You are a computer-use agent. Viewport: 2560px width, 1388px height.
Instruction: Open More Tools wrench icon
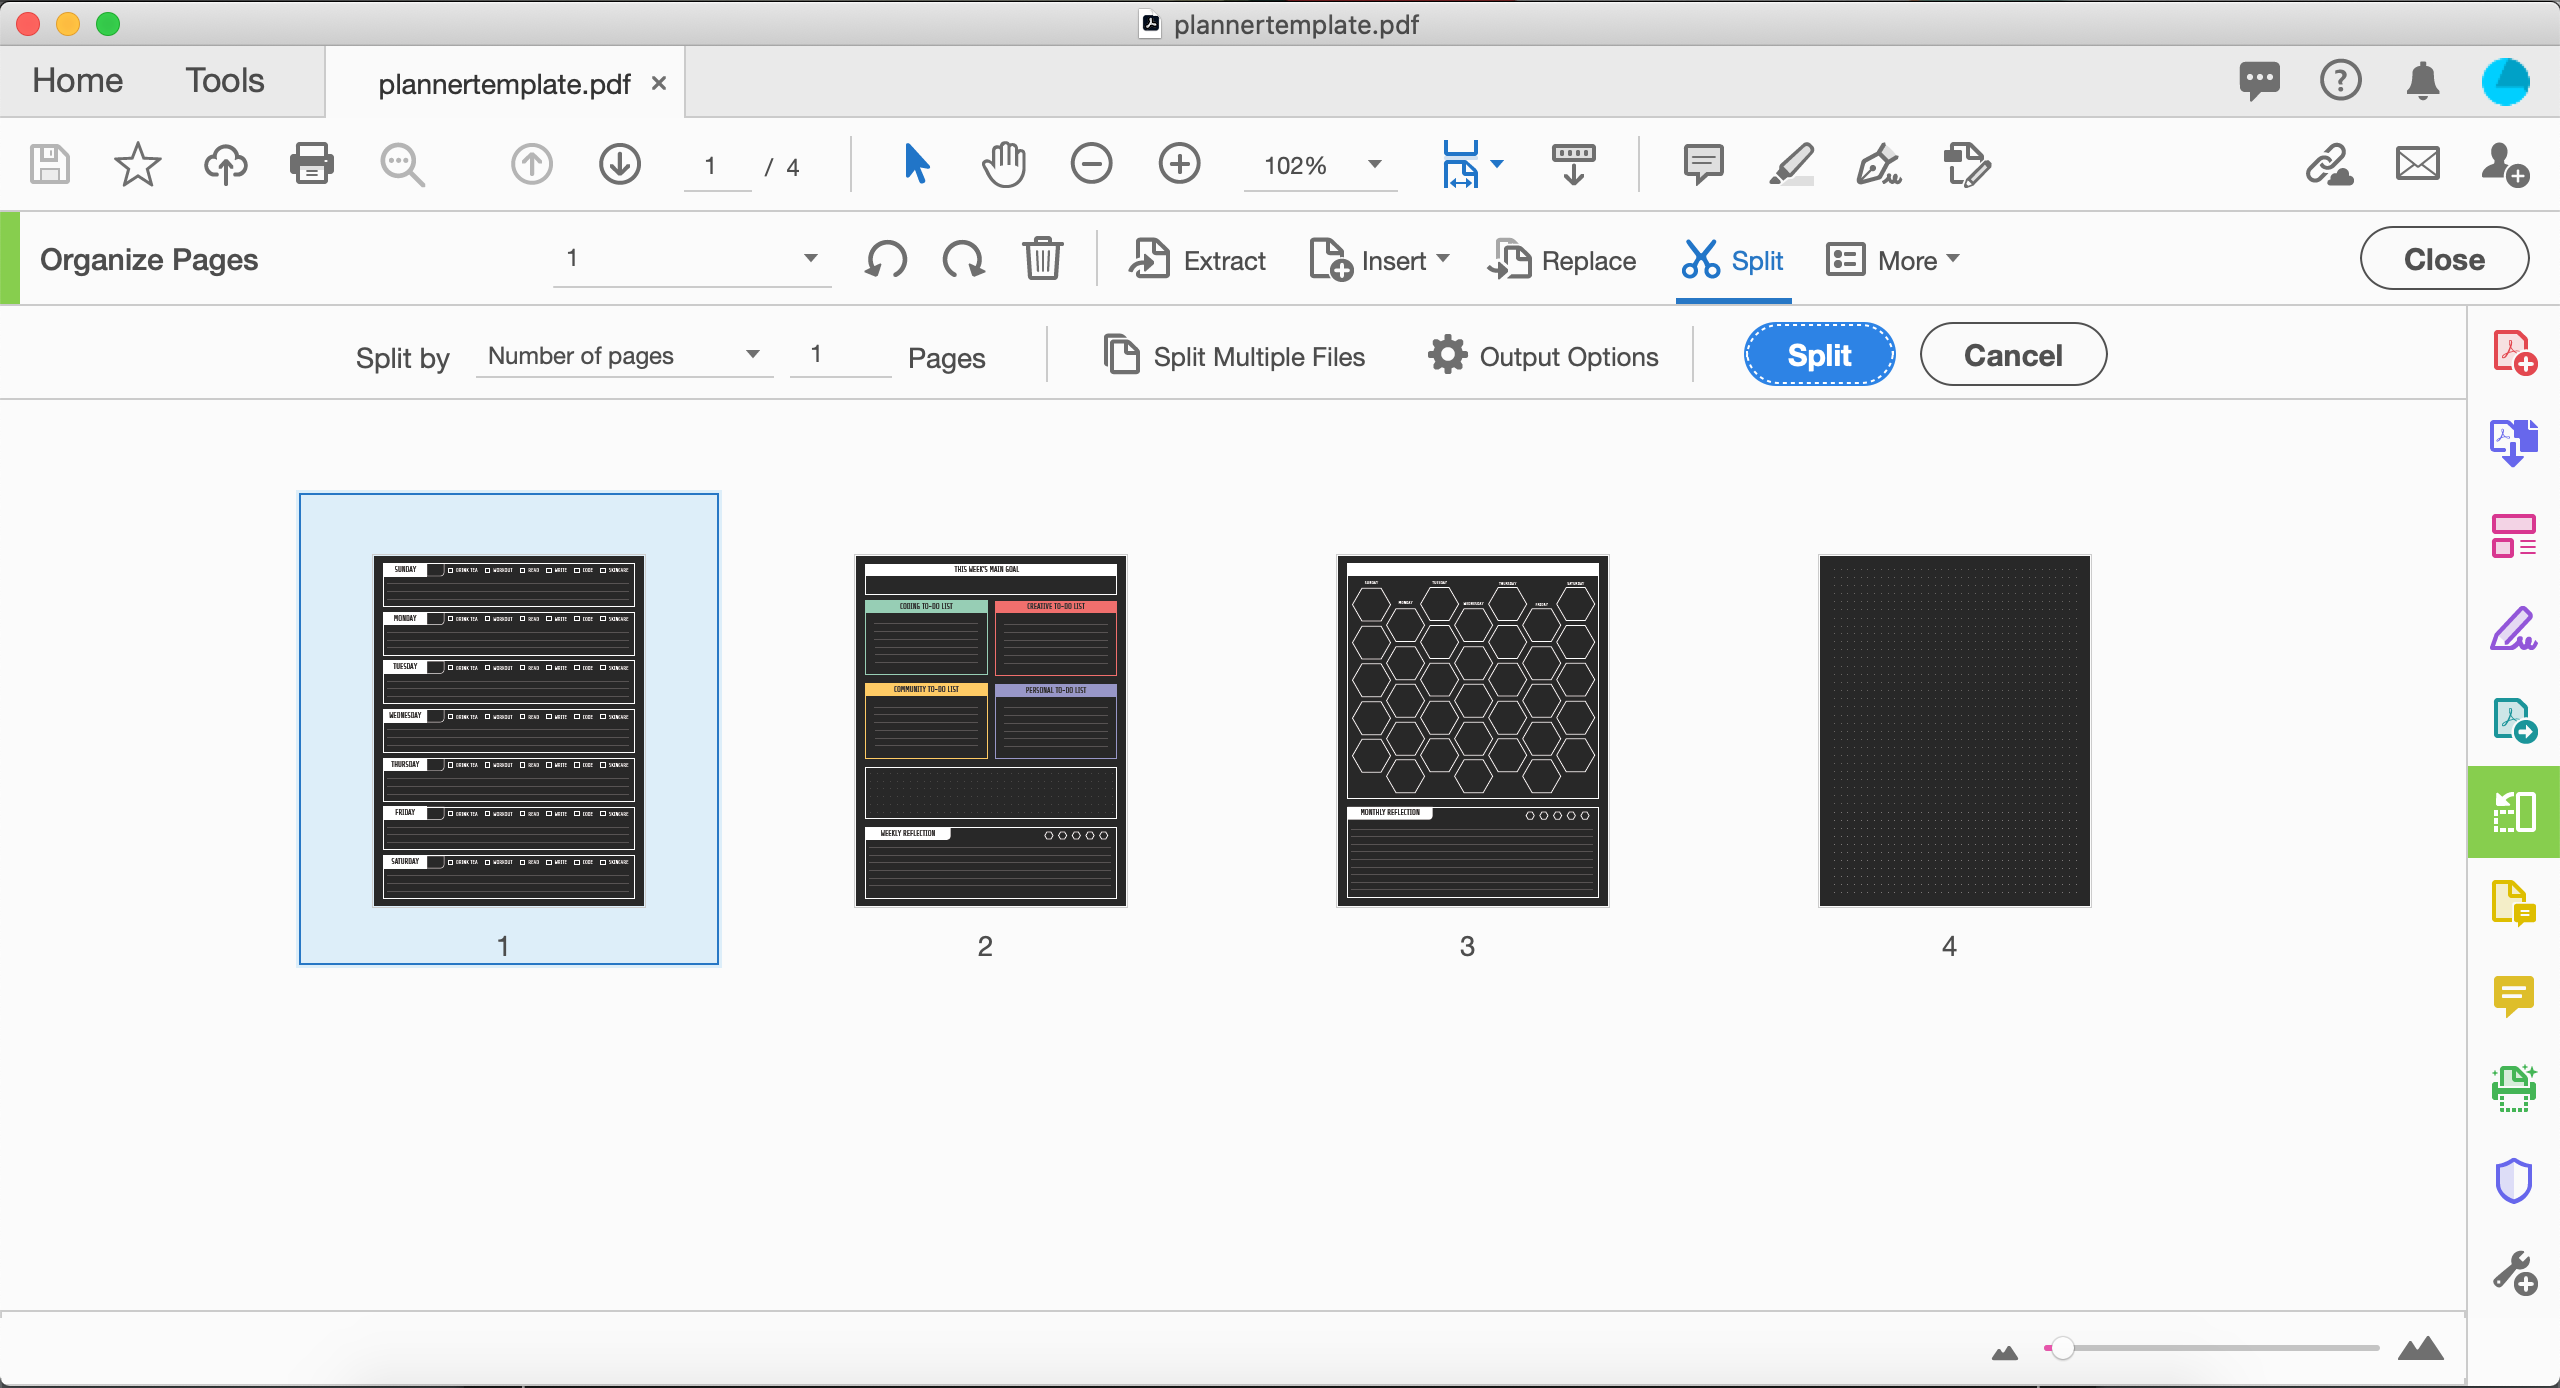(2513, 1273)
